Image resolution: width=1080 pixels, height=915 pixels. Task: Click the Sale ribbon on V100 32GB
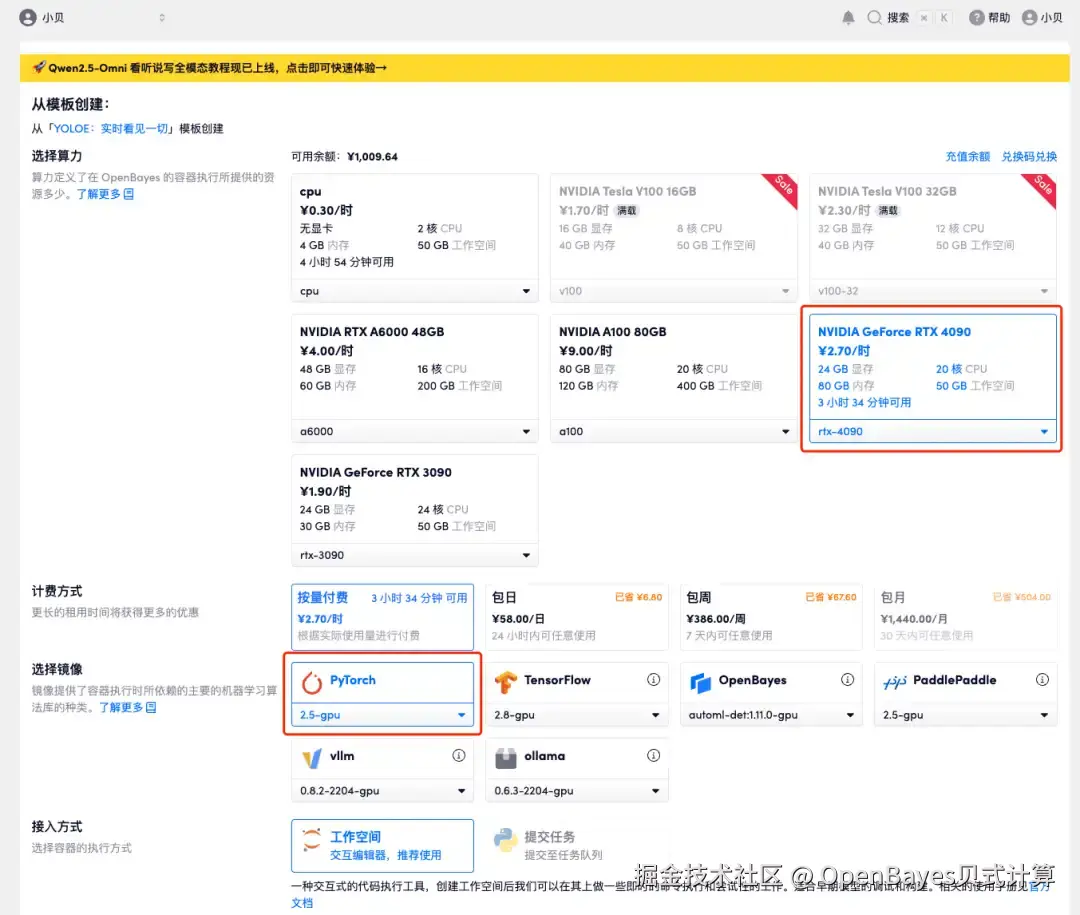[x=1040, y=188]
